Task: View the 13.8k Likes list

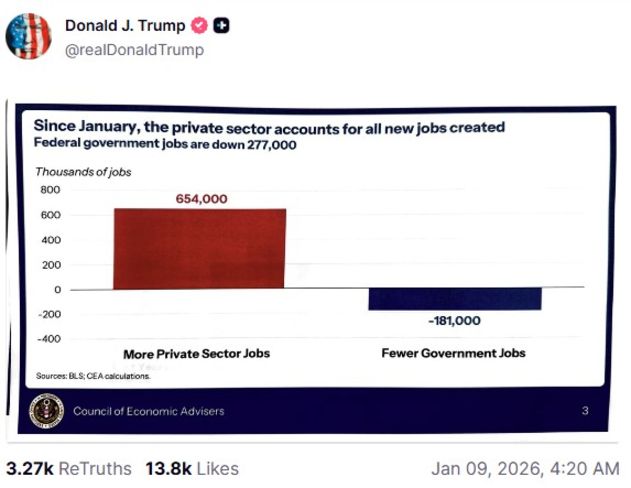Action: point(192,468)
